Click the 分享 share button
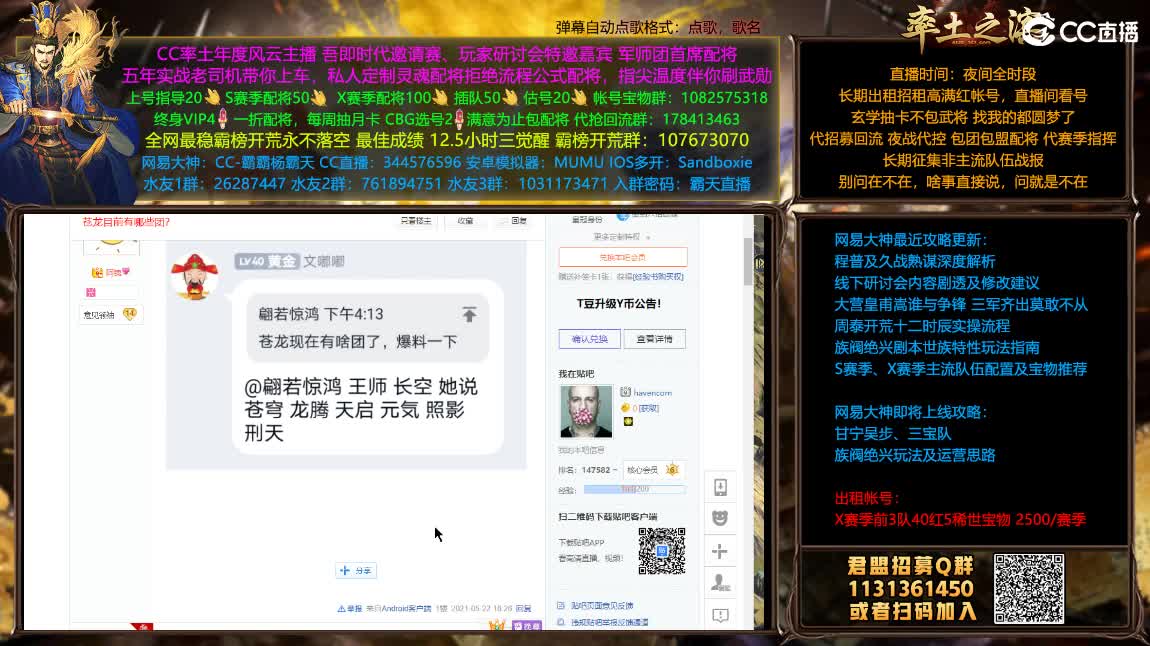 coord(356,570)
